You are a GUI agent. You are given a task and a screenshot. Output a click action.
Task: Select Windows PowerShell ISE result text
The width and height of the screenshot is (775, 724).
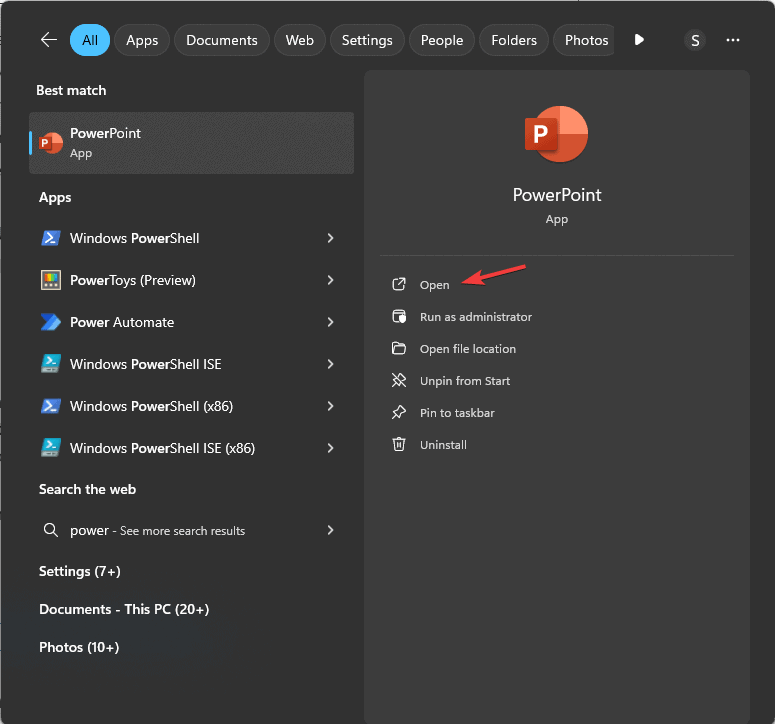145,364
